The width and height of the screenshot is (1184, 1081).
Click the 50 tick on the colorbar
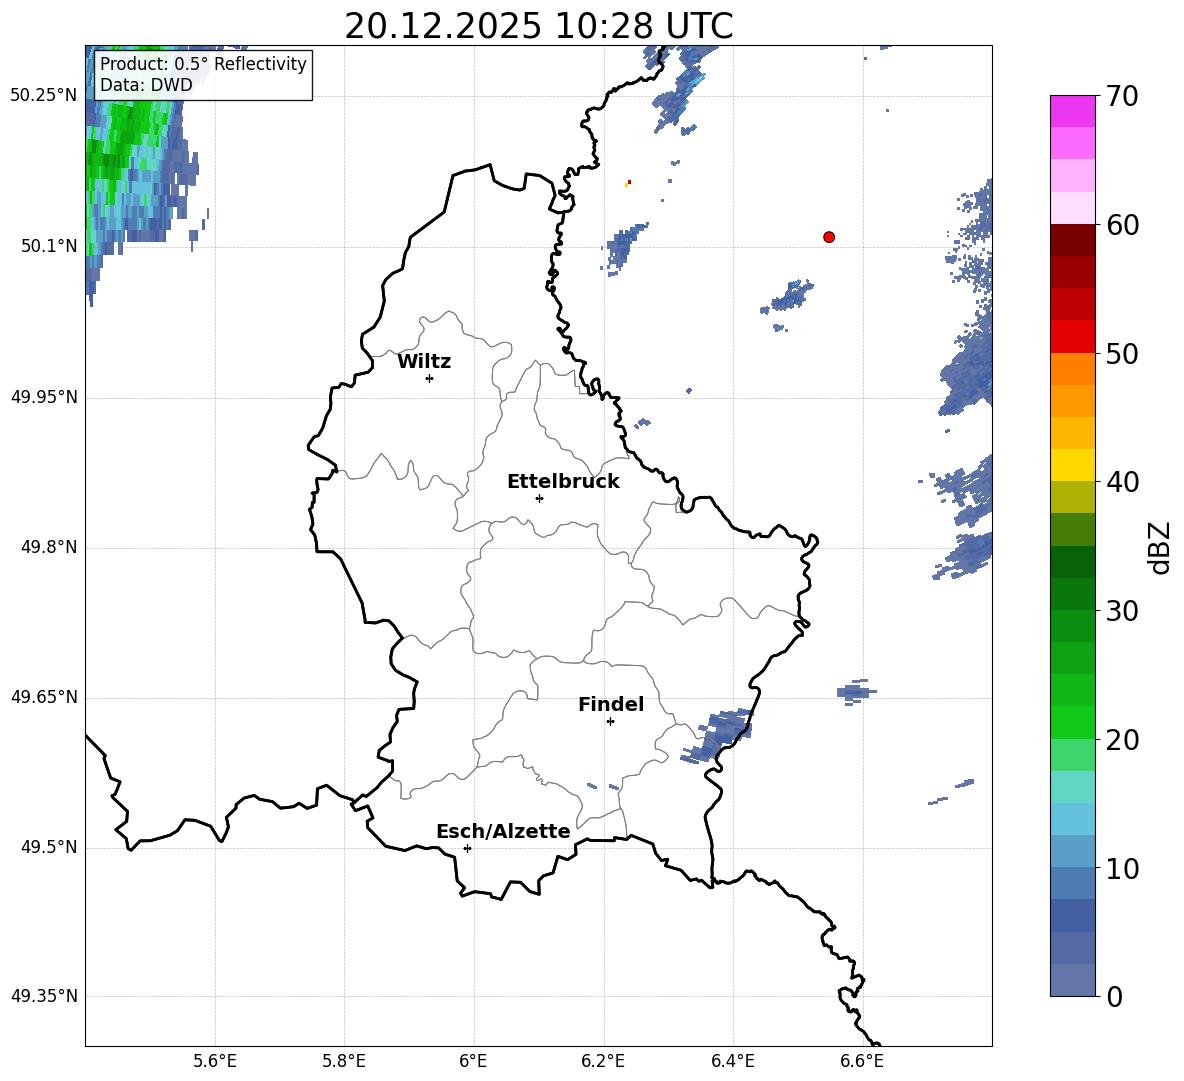coord(1122,353)
